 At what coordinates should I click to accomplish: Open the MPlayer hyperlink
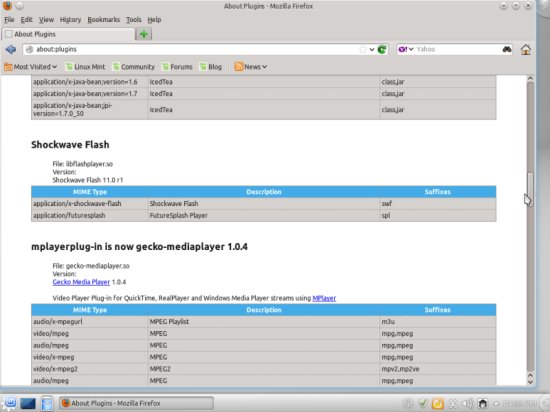pos(324,298)
